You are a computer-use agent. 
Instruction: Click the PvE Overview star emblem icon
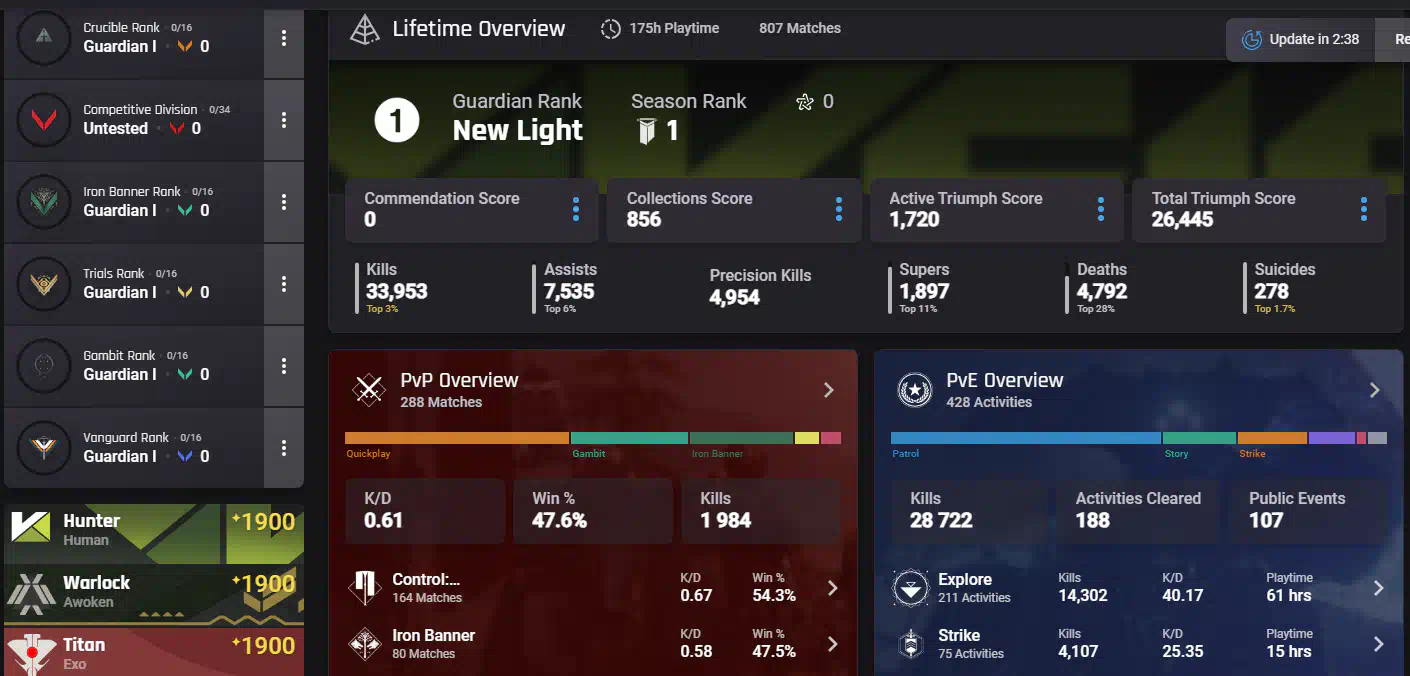click(914, 390)
